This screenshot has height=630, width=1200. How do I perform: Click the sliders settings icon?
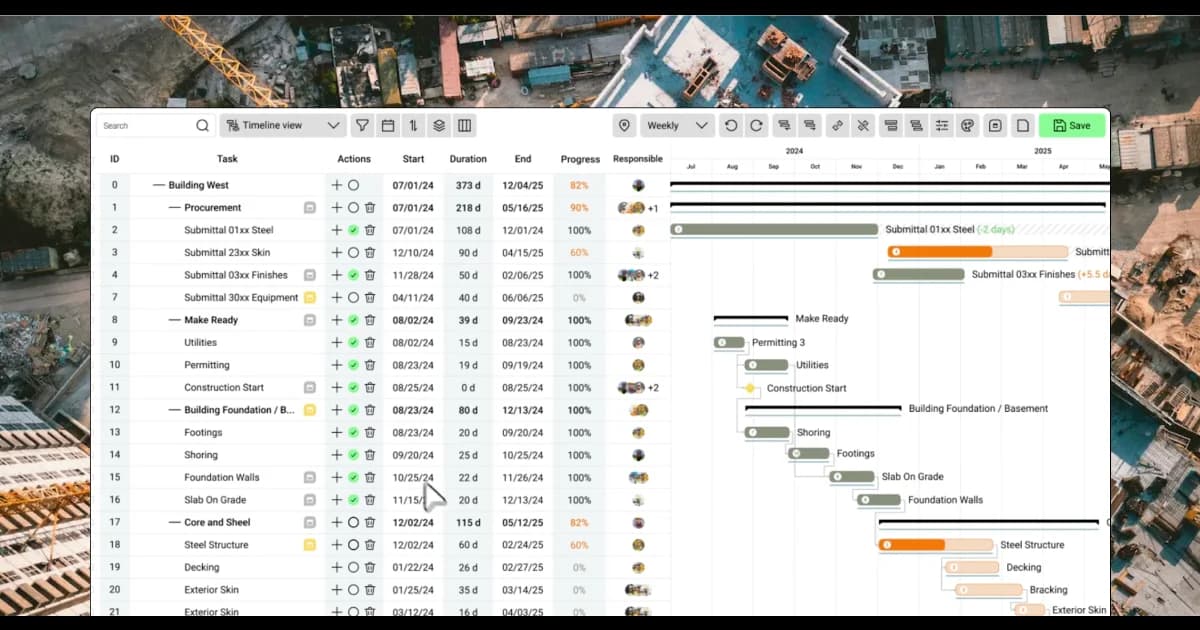[942, 126]
